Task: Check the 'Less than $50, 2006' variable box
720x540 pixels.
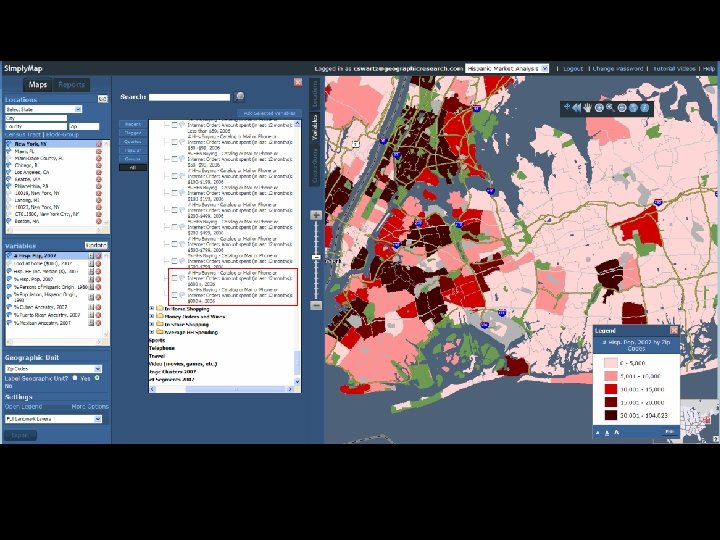Action: pos(174,125)
